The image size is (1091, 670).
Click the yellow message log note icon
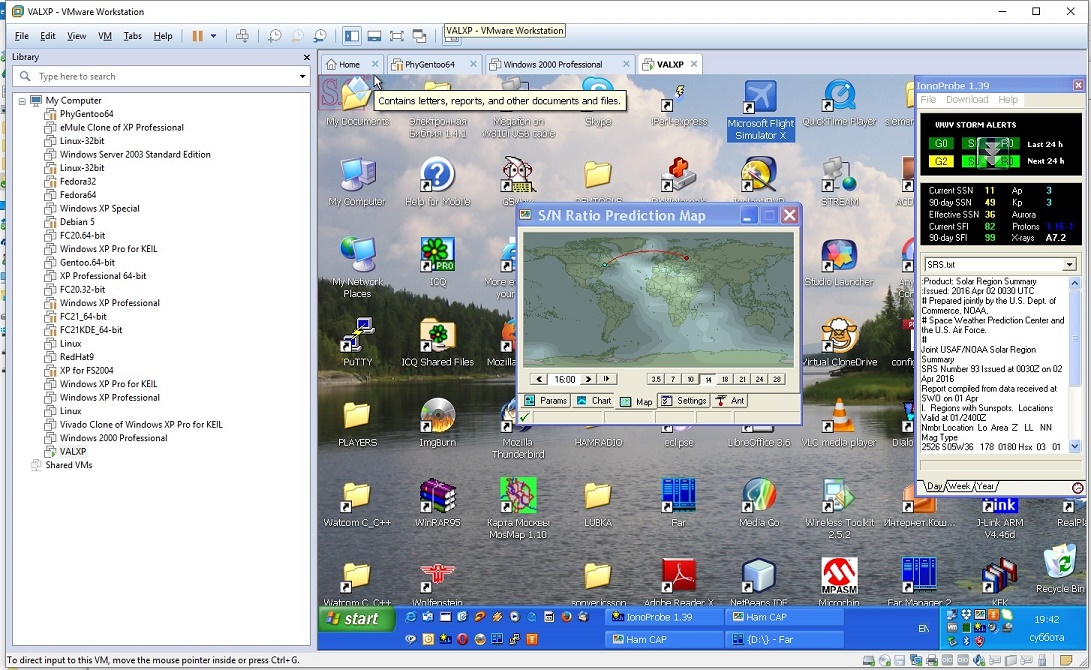coord(1066,660)
